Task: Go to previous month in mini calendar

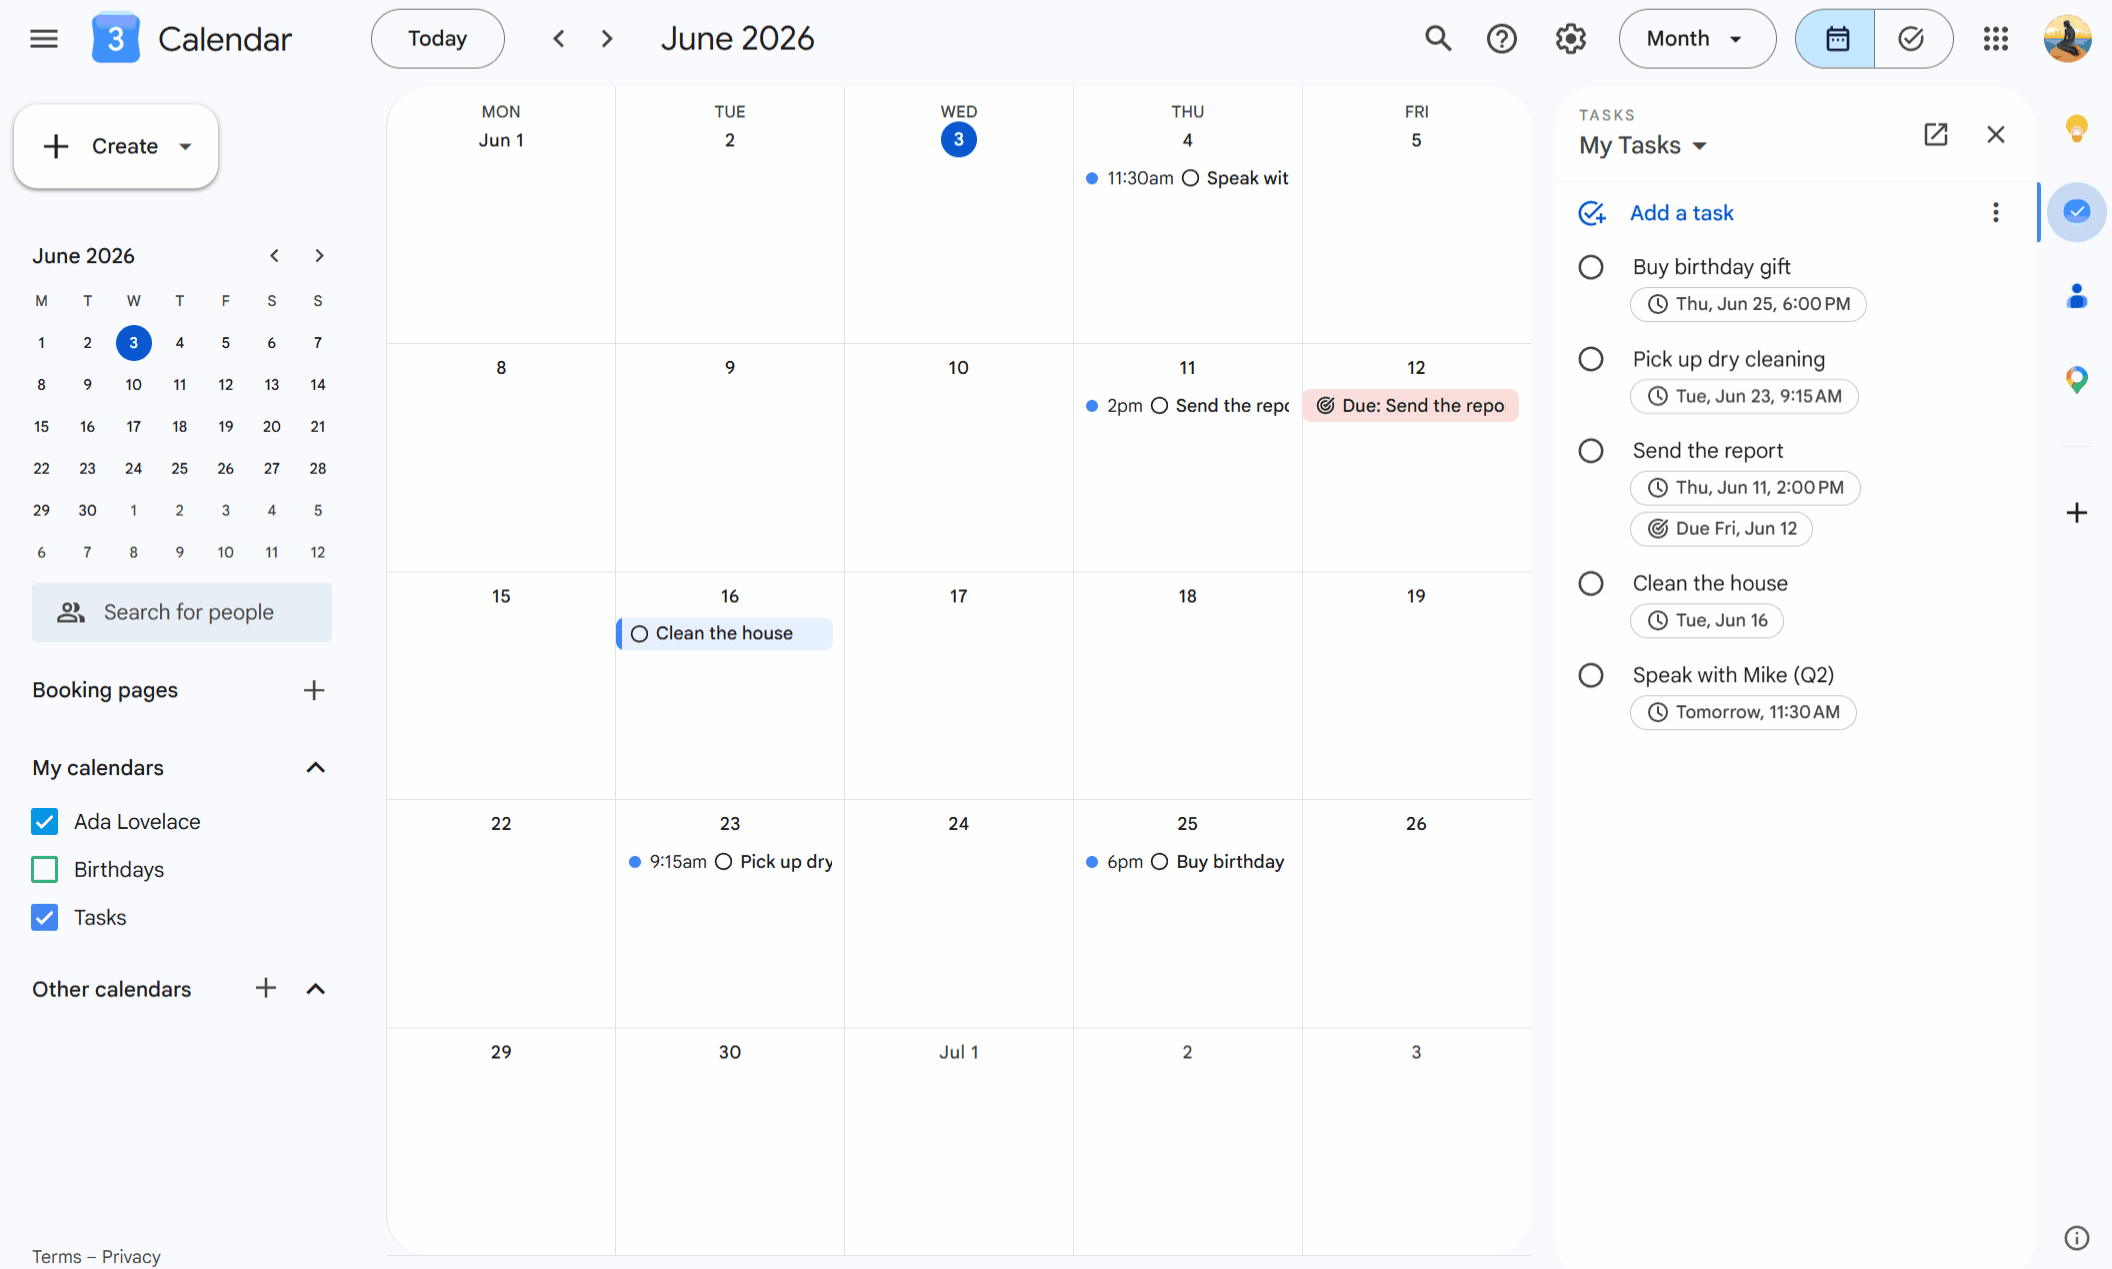Action: coord(274,256)
